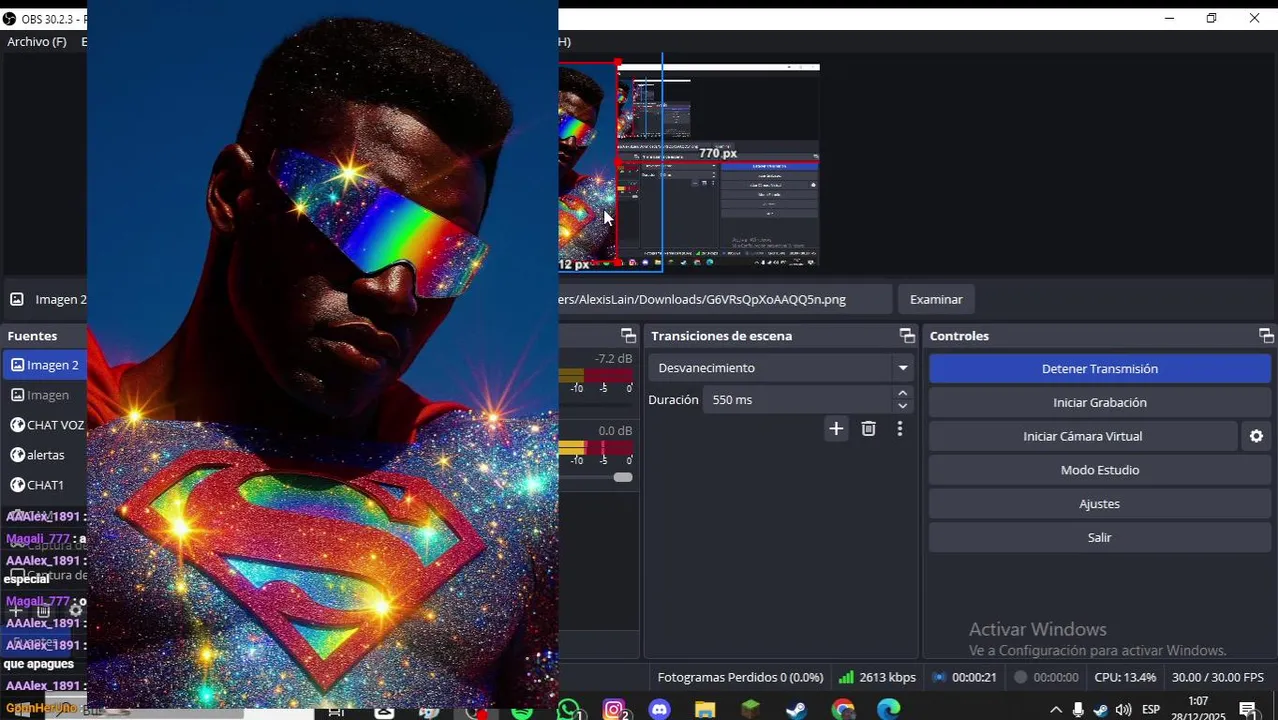Click the globe icon beside CHAT VOZ
Screen dimensions: 1278x720
[17, 425]
